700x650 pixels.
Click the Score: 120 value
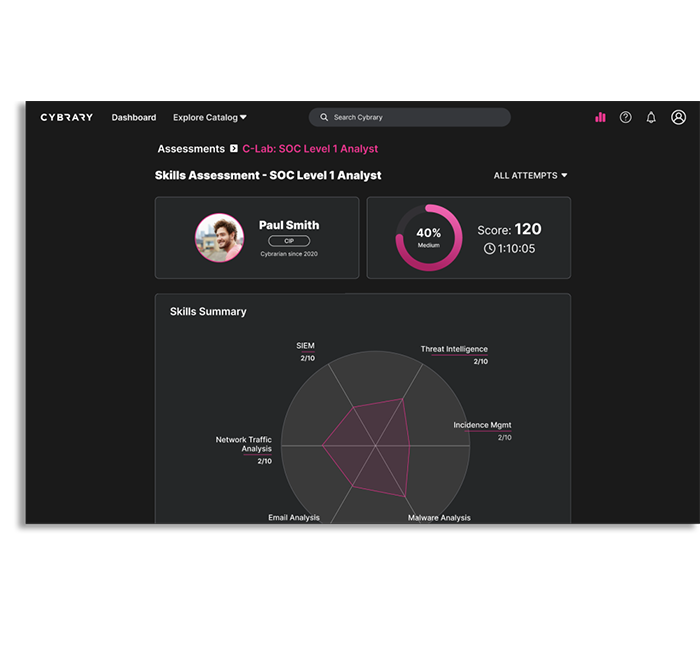[x=509, y=229]
